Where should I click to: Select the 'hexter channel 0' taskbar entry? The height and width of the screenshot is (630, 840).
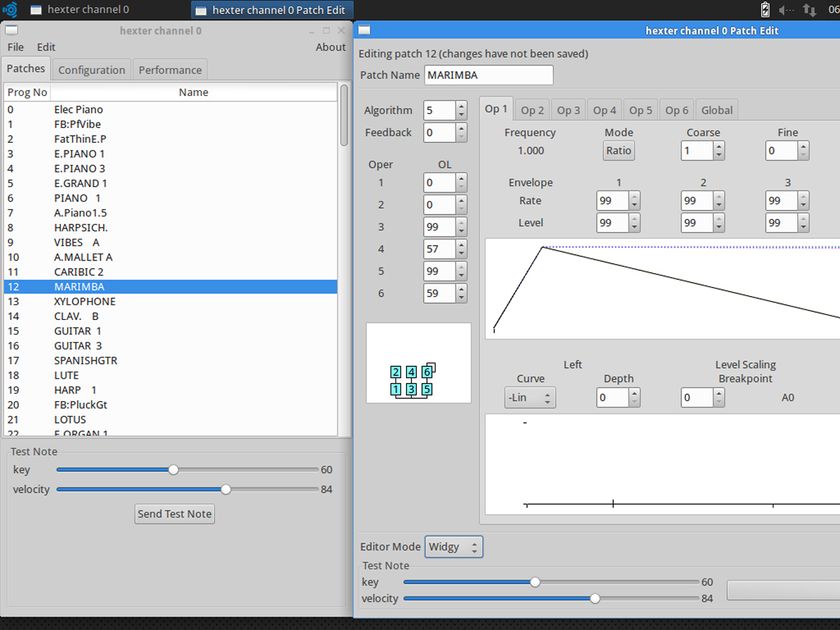click(x=90, y=9)
